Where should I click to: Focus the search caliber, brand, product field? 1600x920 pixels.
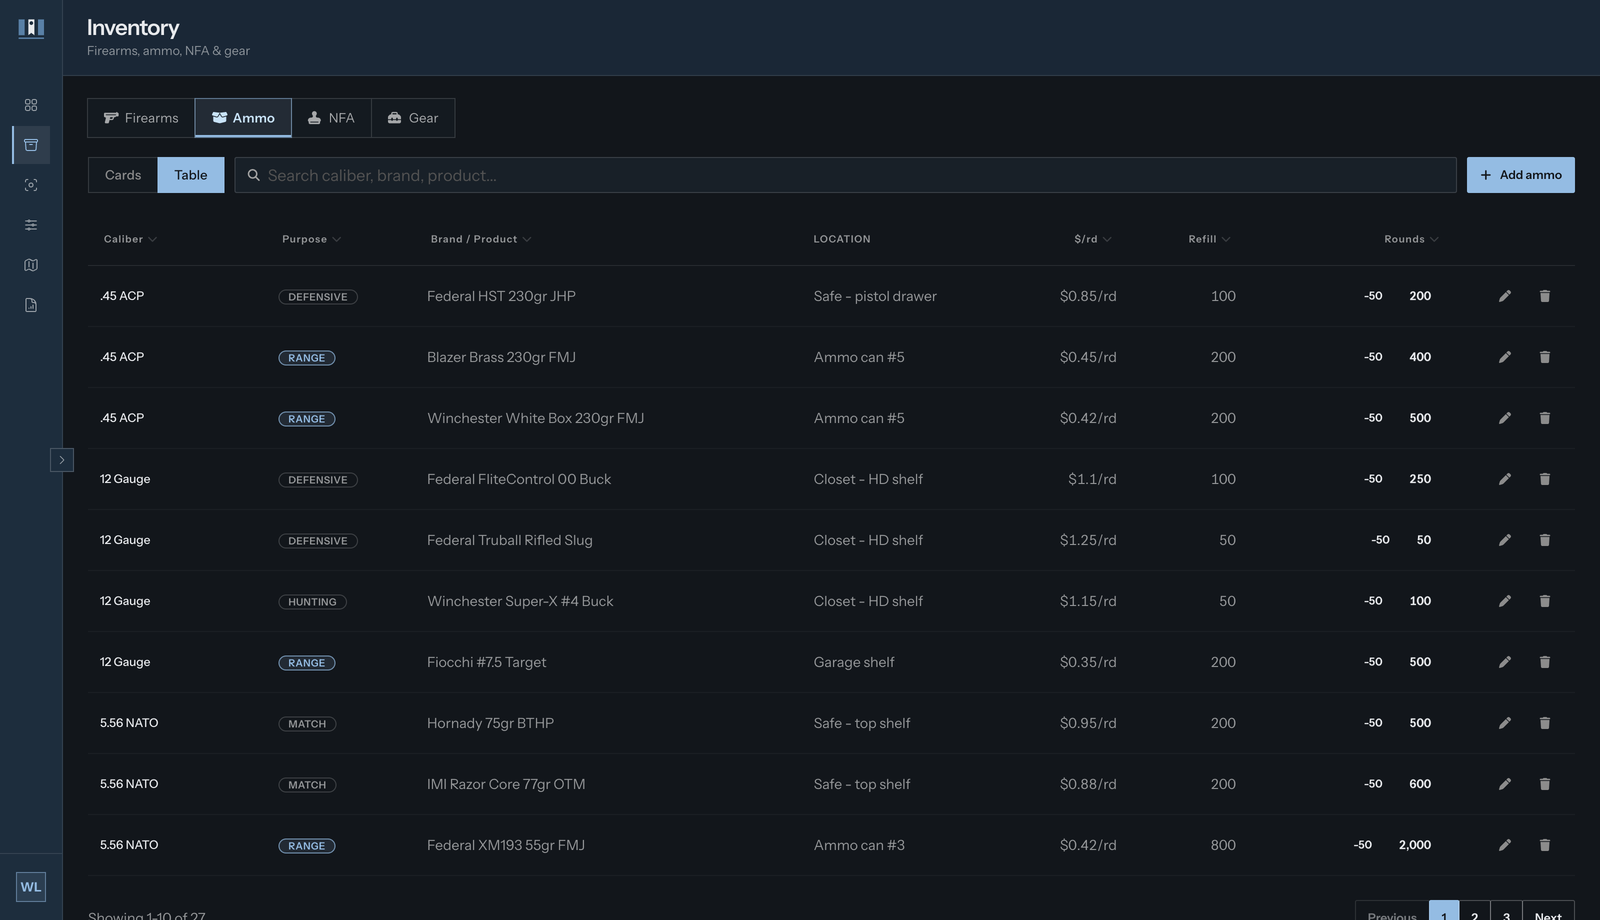tap(845, 175)
